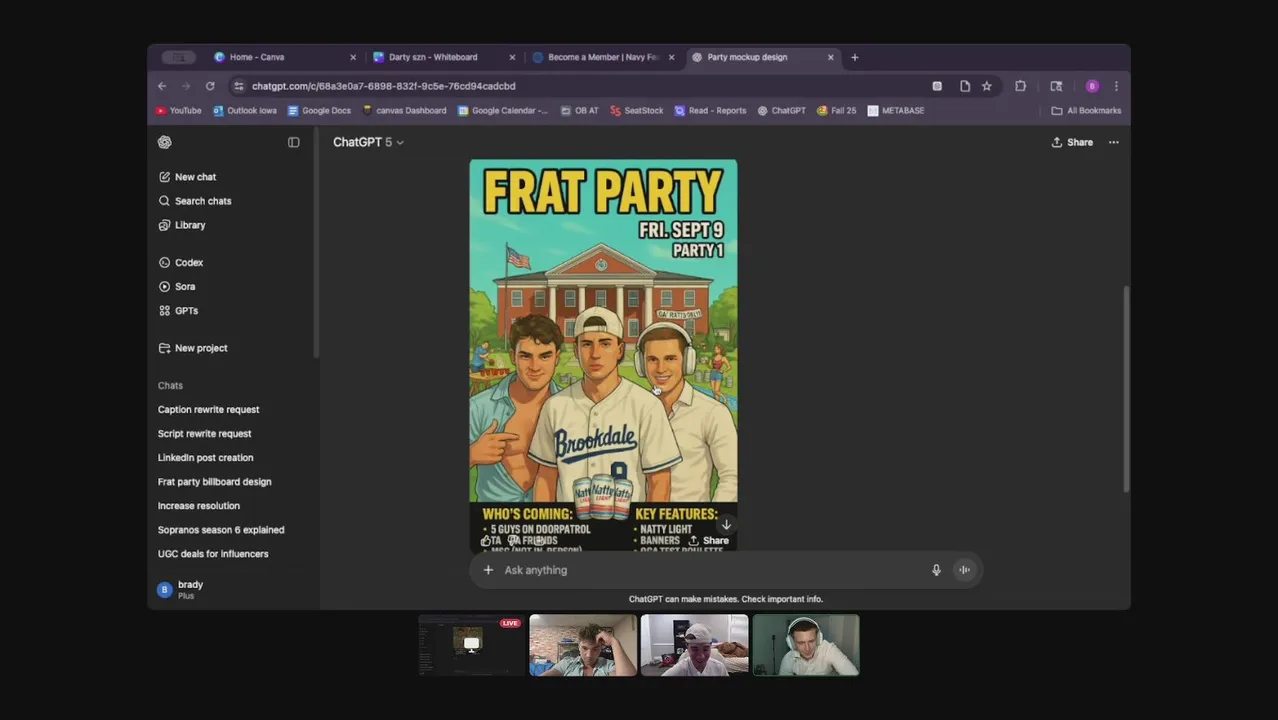Click the browser back arrow

(x=162, y=86)
